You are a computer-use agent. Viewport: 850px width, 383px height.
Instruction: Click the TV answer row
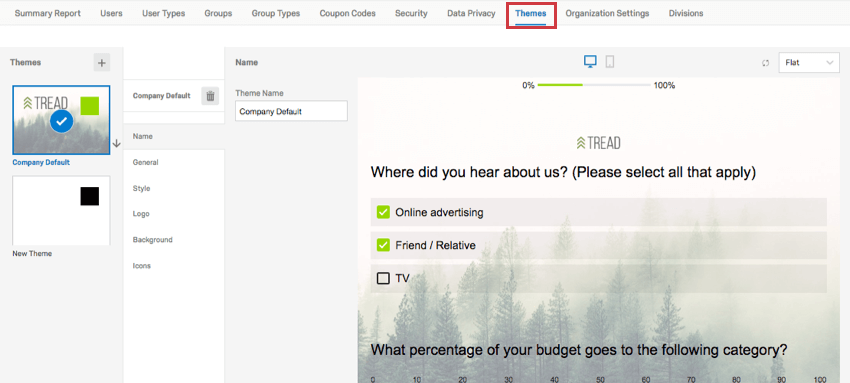[x=598, y=278]
